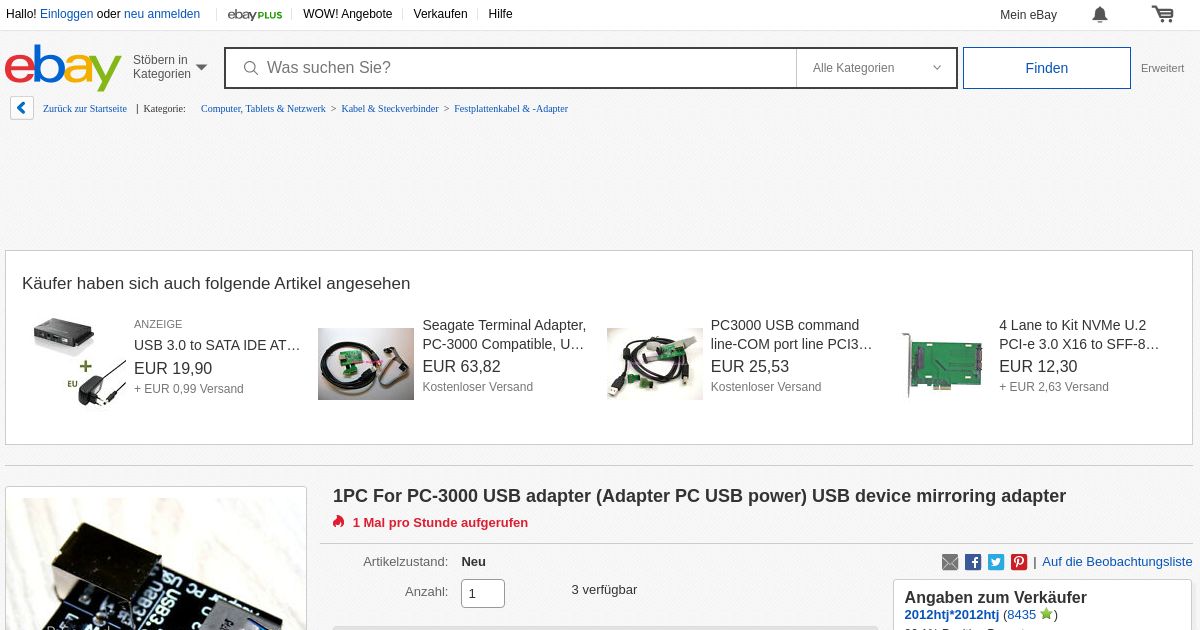Click the blue back arrow button
1200x630 pixels.
click(x=22, y=108)
